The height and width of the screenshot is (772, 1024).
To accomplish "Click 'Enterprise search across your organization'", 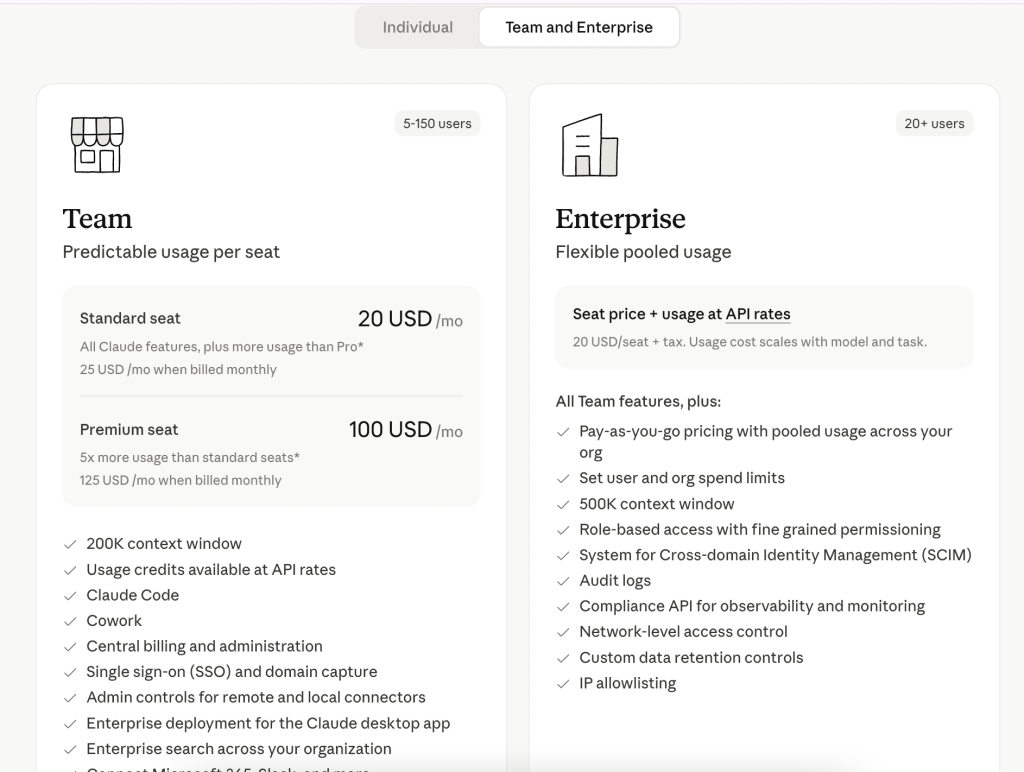I will (239, 749).
